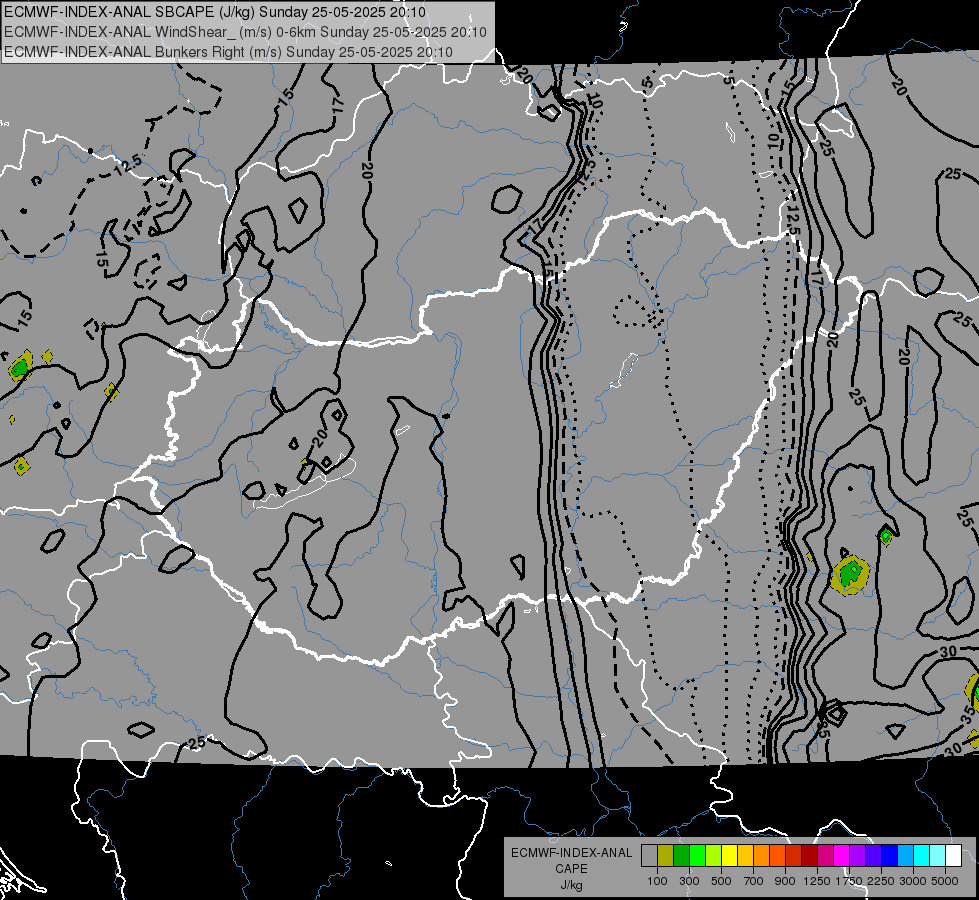Click the 'CAPE' legend label
This screenshot has width=979, height=900.
pyautogui.click(x=571, y=869)
